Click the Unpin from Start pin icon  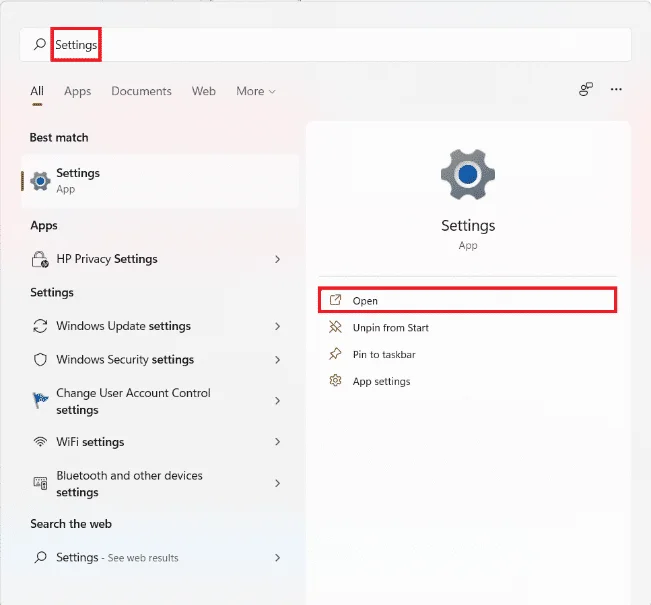pyautogui.click(x=335, y=327)
